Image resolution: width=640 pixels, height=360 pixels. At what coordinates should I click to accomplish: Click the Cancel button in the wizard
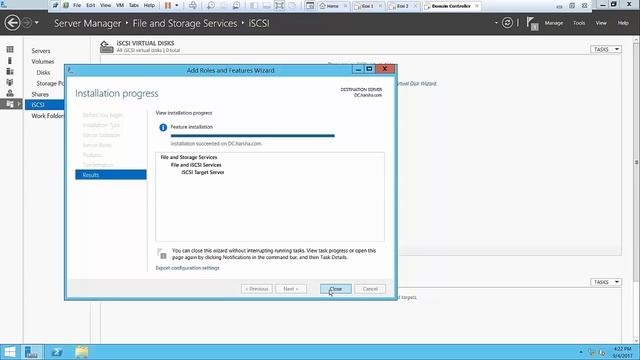pyautogui.click(x=370, y=289)
